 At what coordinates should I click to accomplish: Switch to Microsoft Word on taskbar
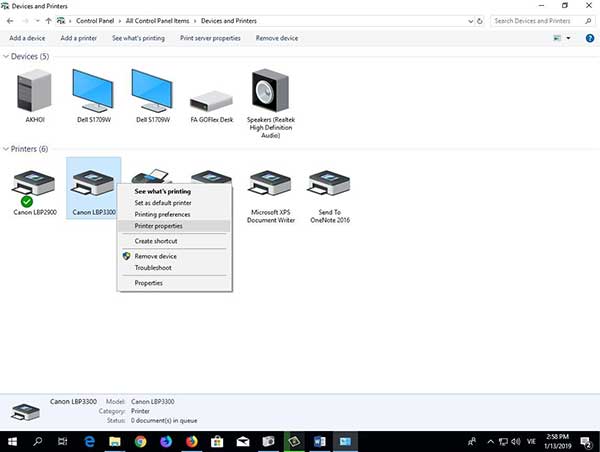point(320,442)
